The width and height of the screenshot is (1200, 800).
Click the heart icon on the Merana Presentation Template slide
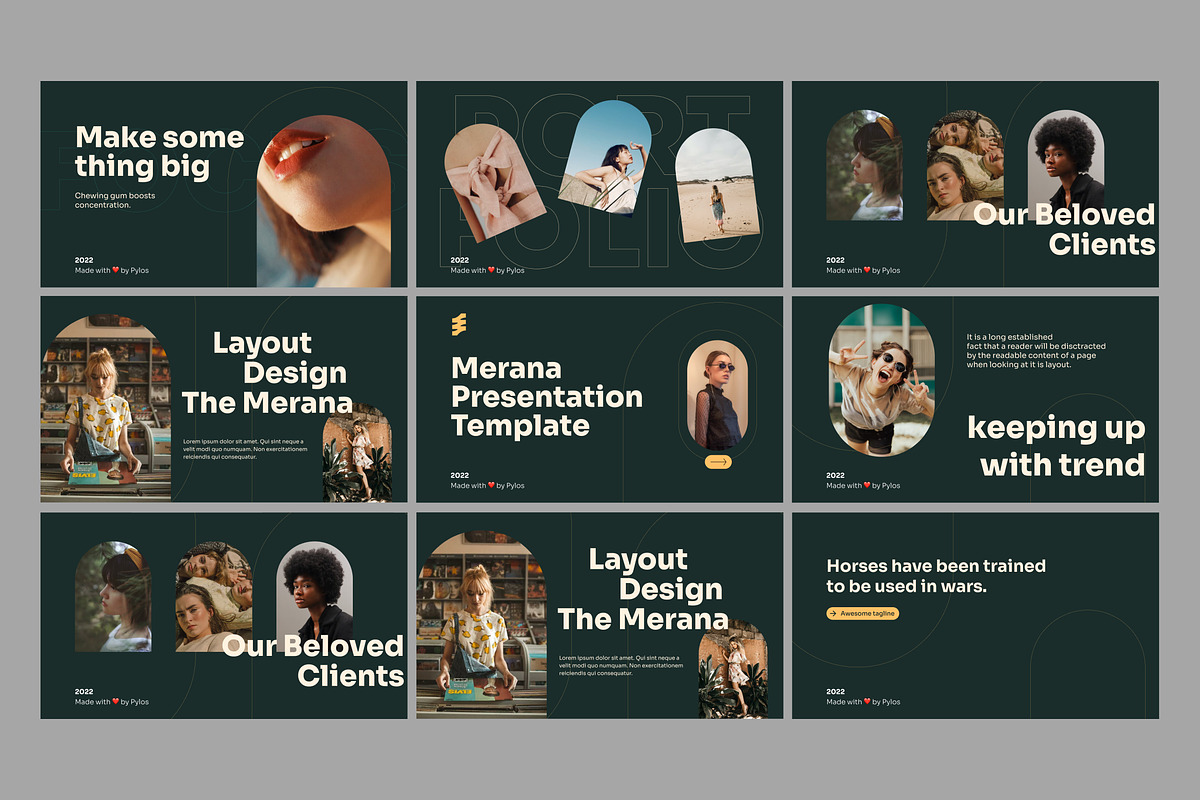[491, 486]
